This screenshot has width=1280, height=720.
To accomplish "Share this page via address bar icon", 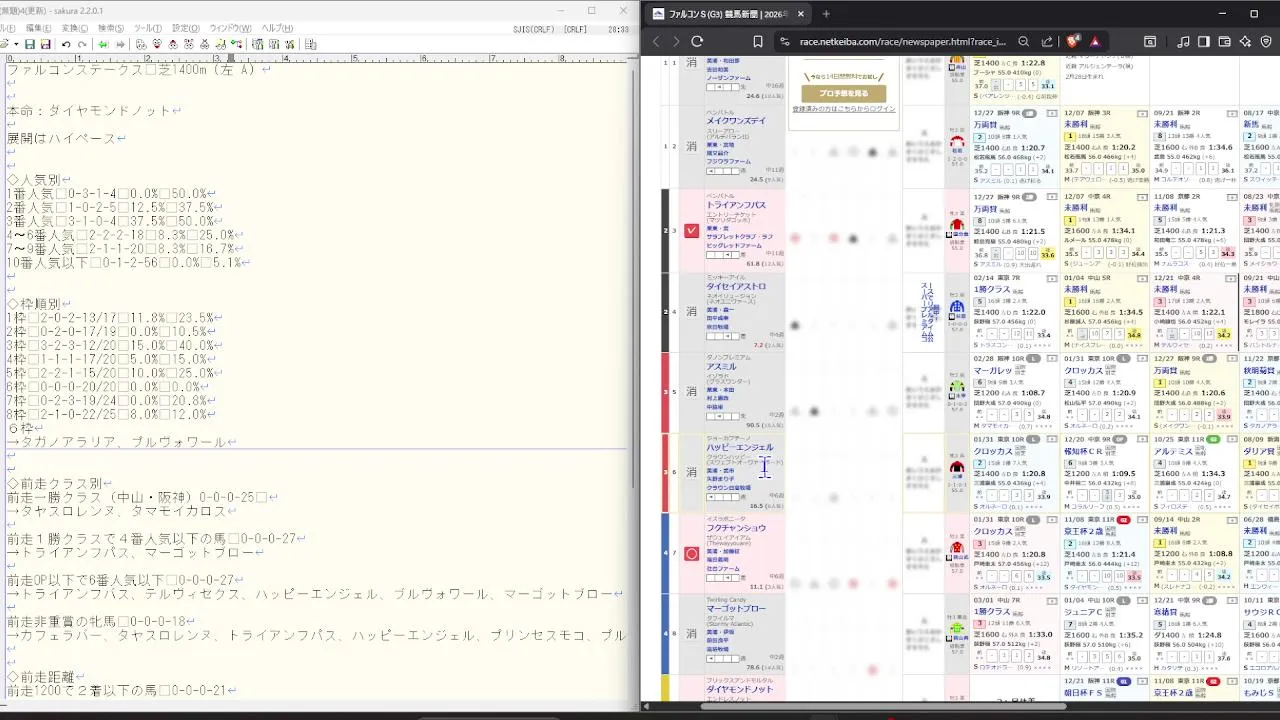I will click(1047, 41).
